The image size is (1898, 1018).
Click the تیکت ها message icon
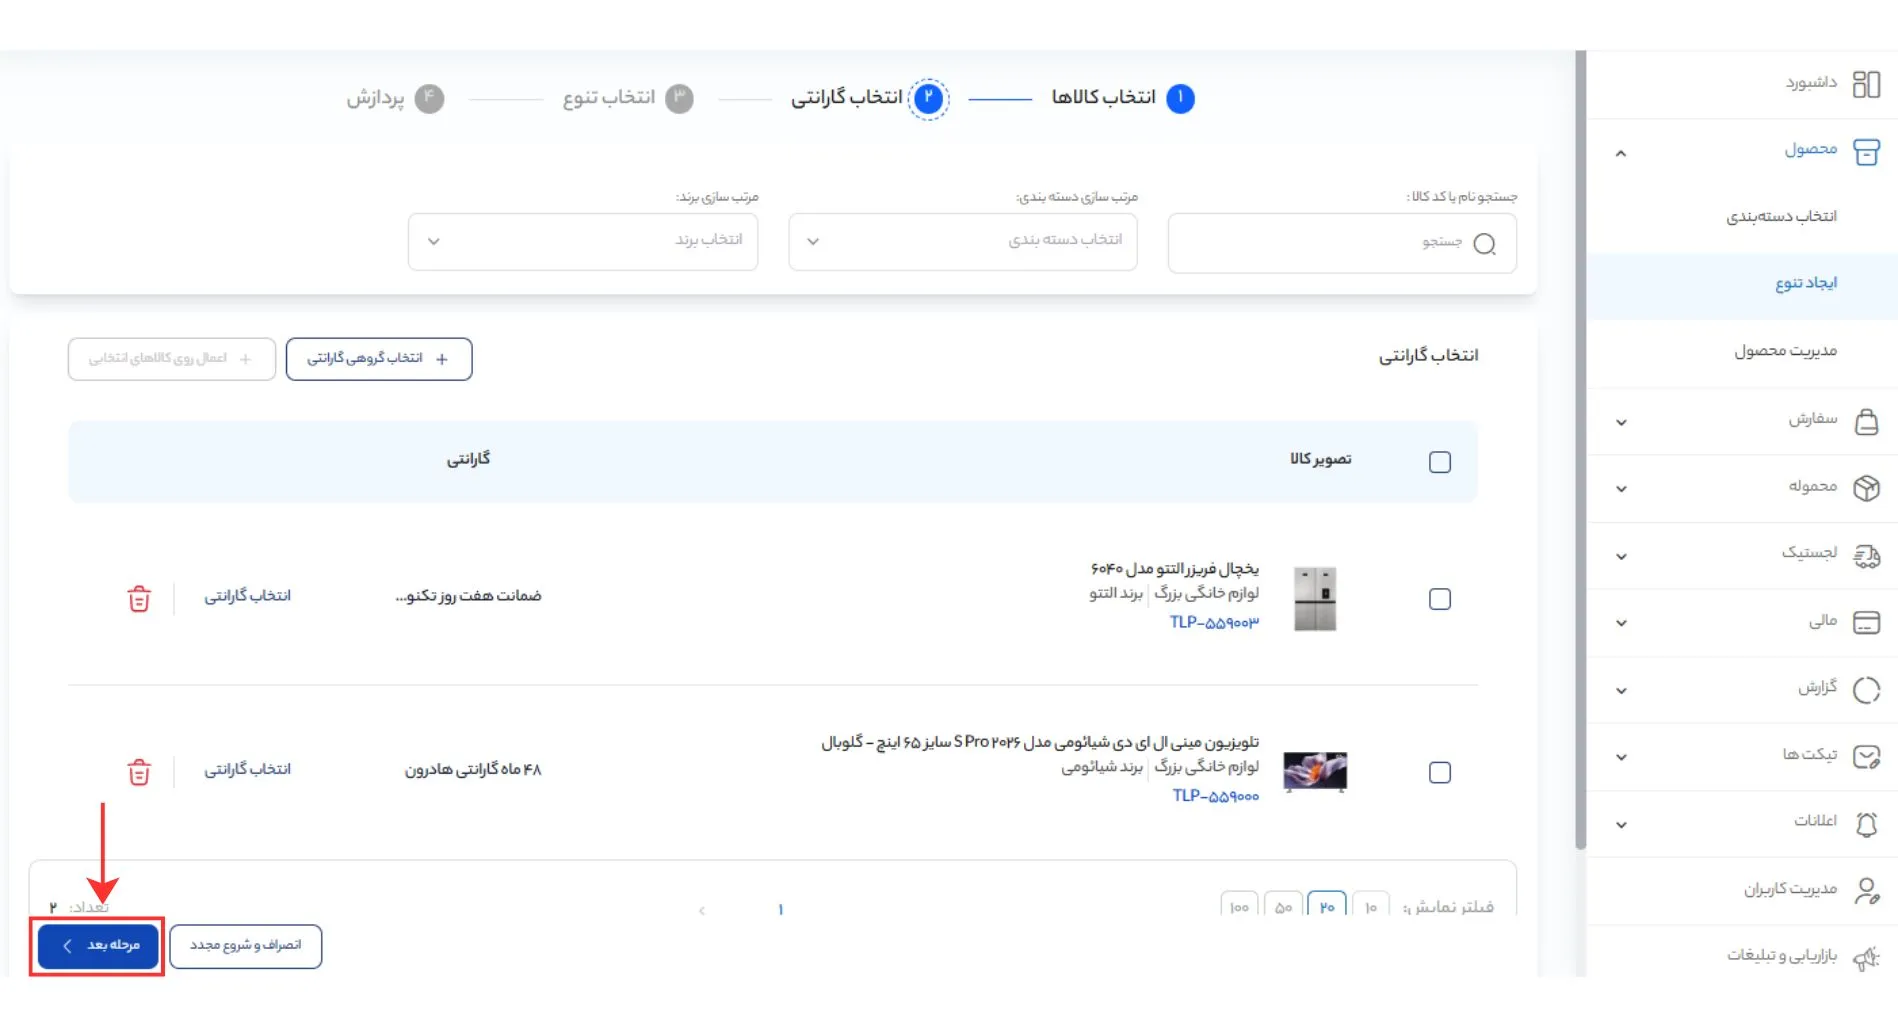1866,757
